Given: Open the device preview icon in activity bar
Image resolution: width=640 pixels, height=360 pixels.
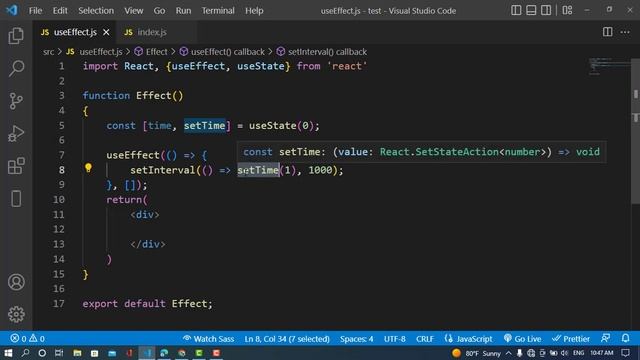Looking at the screenshot, I should point(16,199).
